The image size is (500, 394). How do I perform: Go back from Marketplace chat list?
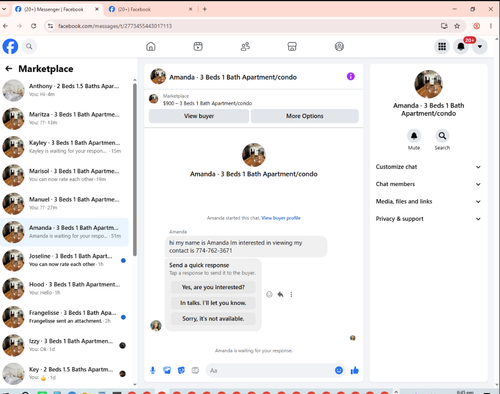pos(9,69)
